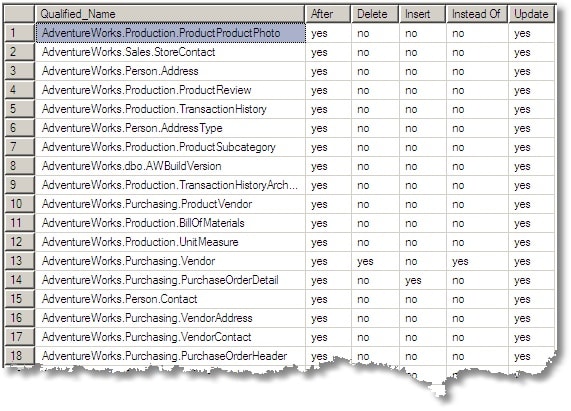Image resolution: width=571 pixels, height=411 pixels.
Task: Select cell AdventureWorks.dbo.AWBuildVersion
Action: 170,166
